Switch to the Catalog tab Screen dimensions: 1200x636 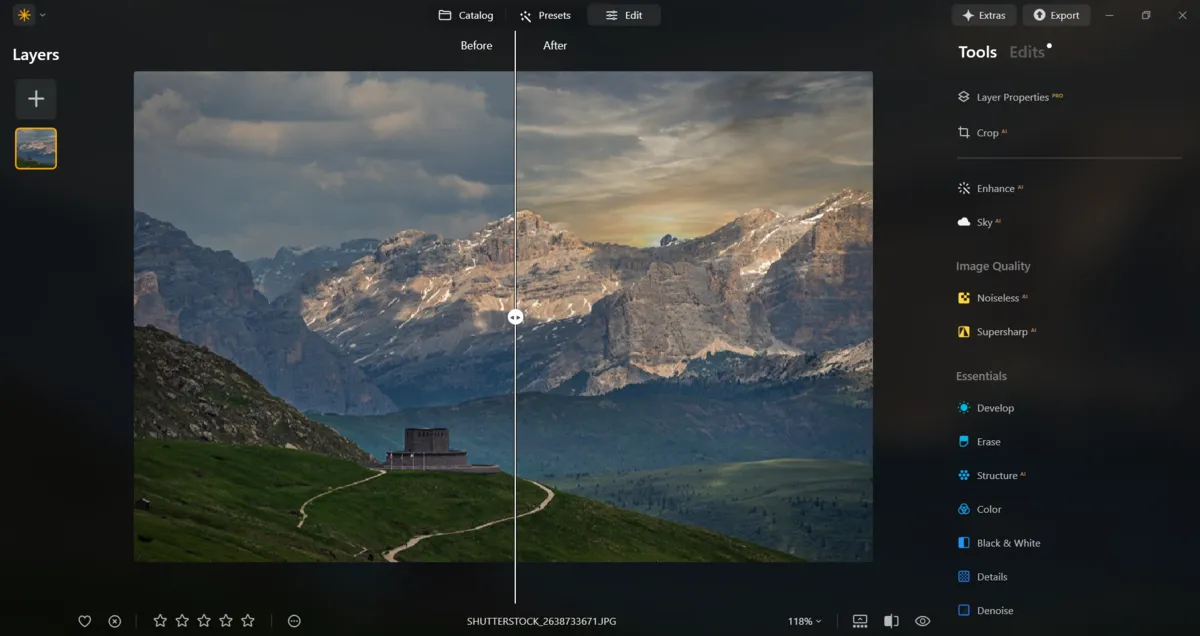[x=464, y=15]
